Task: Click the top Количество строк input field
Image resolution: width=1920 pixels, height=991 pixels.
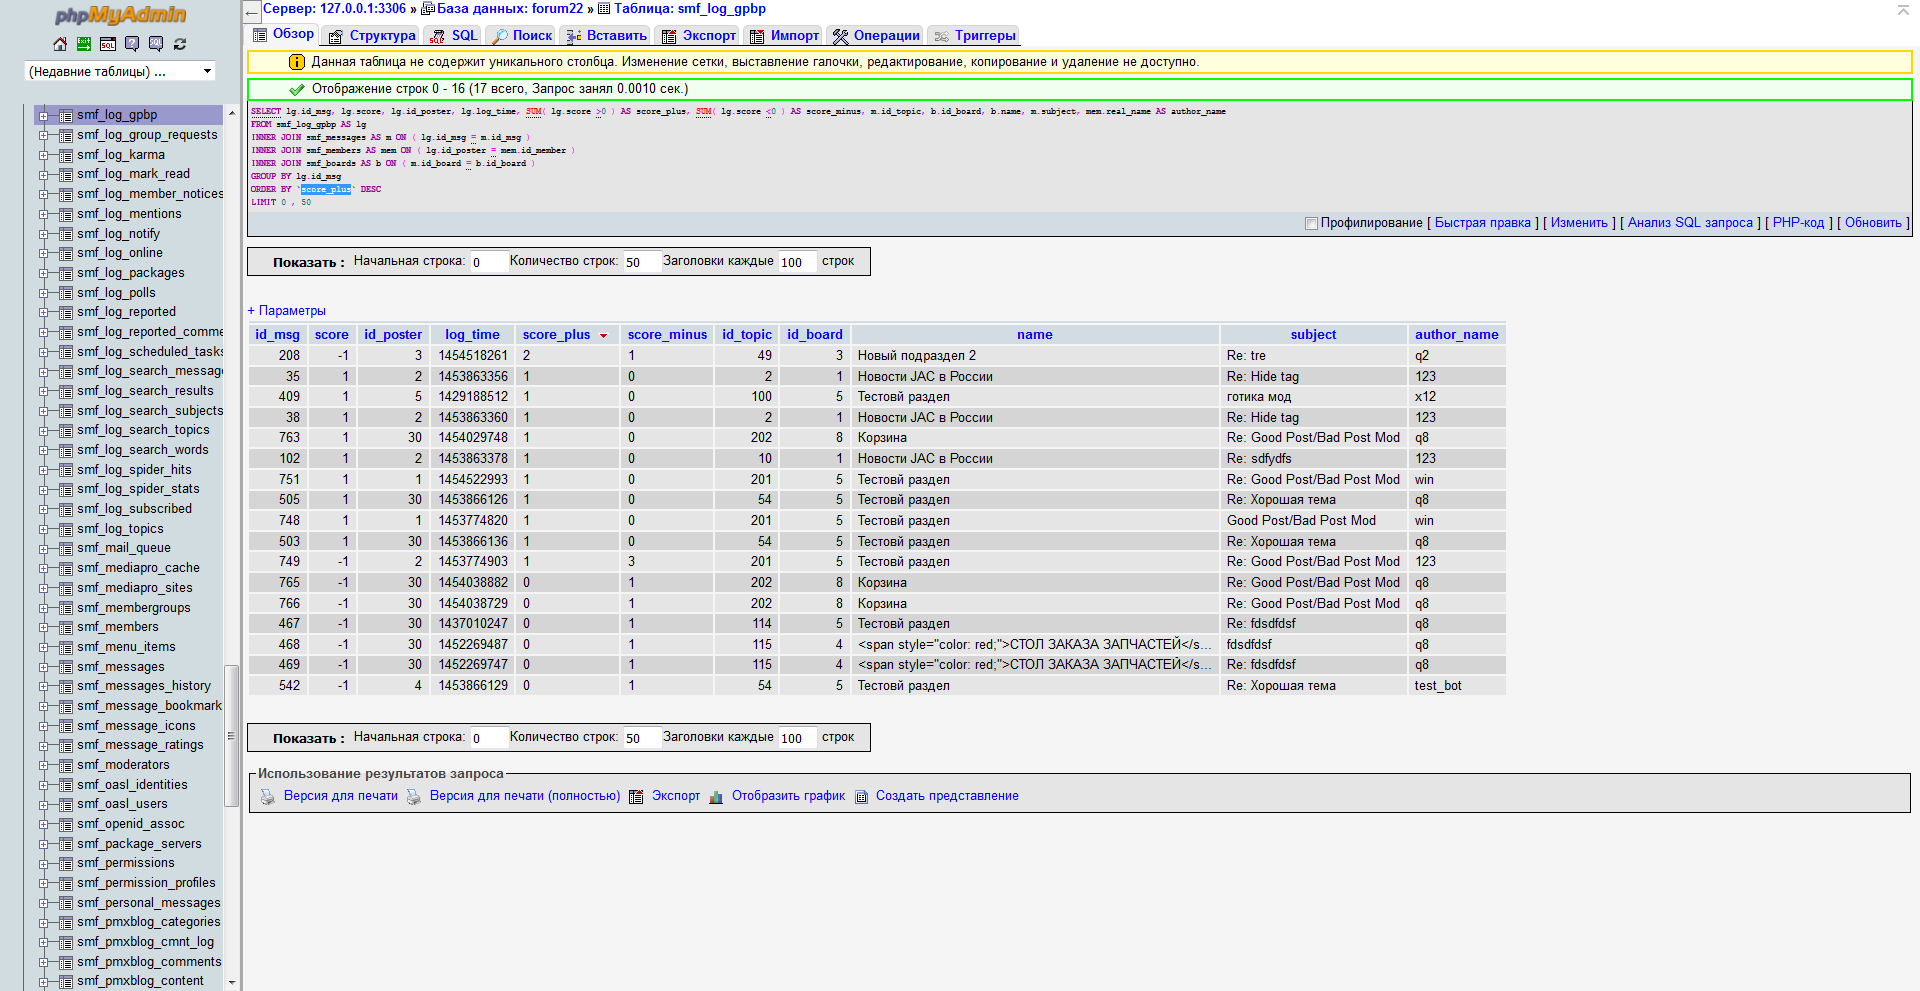Action: (x=640, y=262)
